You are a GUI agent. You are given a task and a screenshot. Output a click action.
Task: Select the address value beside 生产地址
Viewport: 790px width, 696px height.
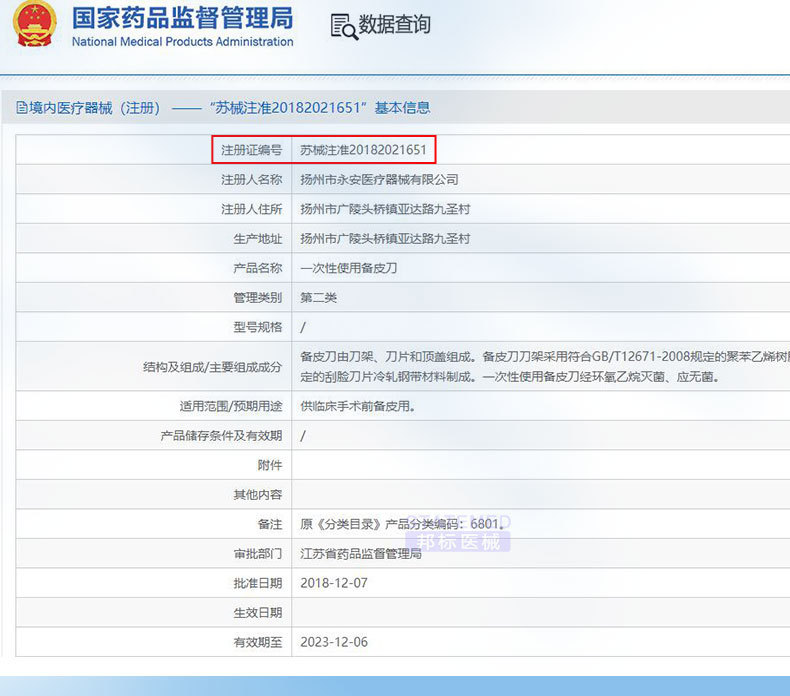[385, 239]
